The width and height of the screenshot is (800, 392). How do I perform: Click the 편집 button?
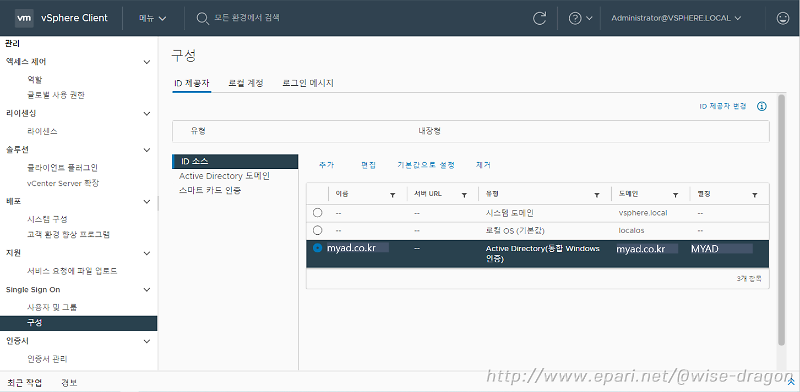(368, 165)
